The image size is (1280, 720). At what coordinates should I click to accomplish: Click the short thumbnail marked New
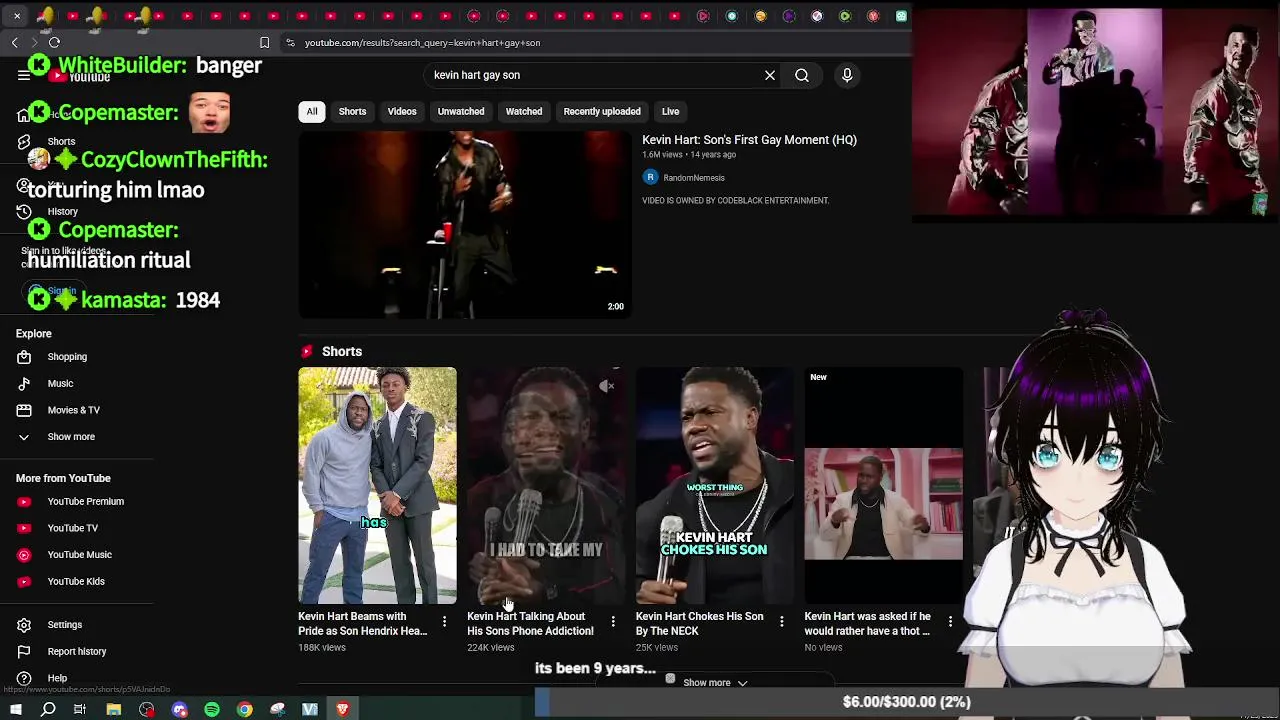pos(884,485)
